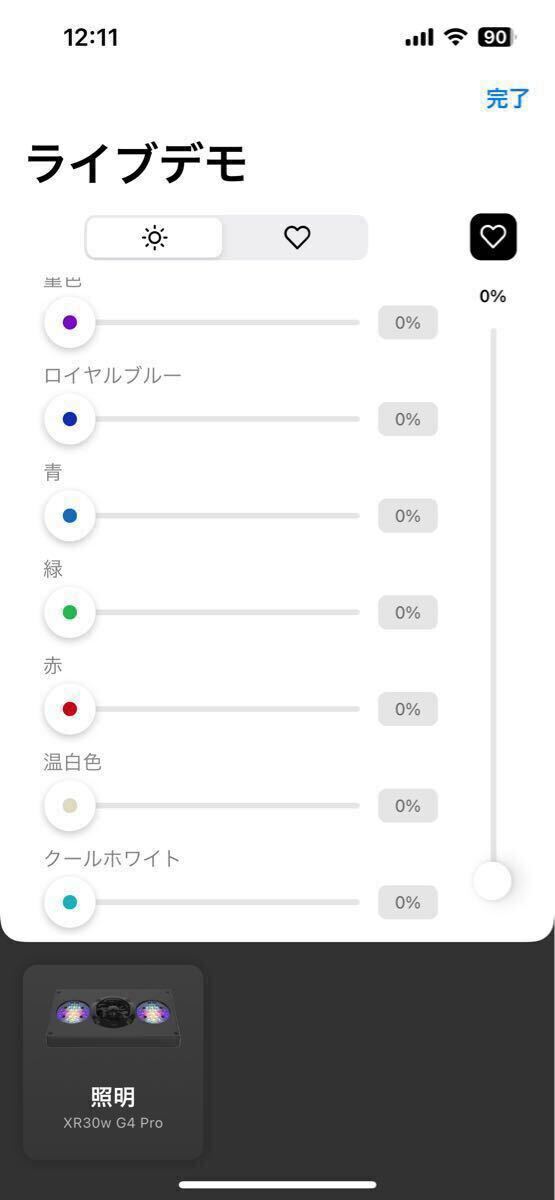Viewport: 555px width, 1200px height.
Task: Click the ロイヤルブルー royal blue slider knob
Action: tap(70, 419)
